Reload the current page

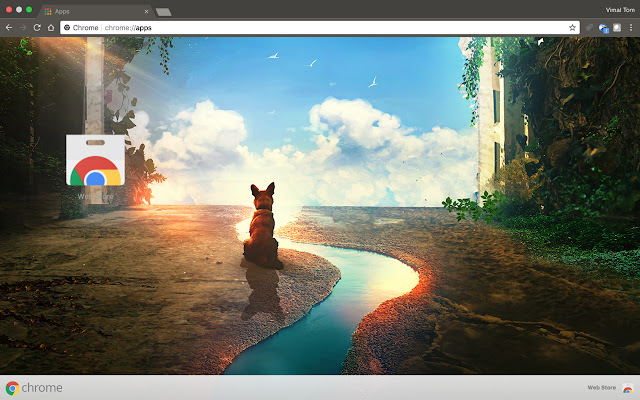click(x=37, y=28)
